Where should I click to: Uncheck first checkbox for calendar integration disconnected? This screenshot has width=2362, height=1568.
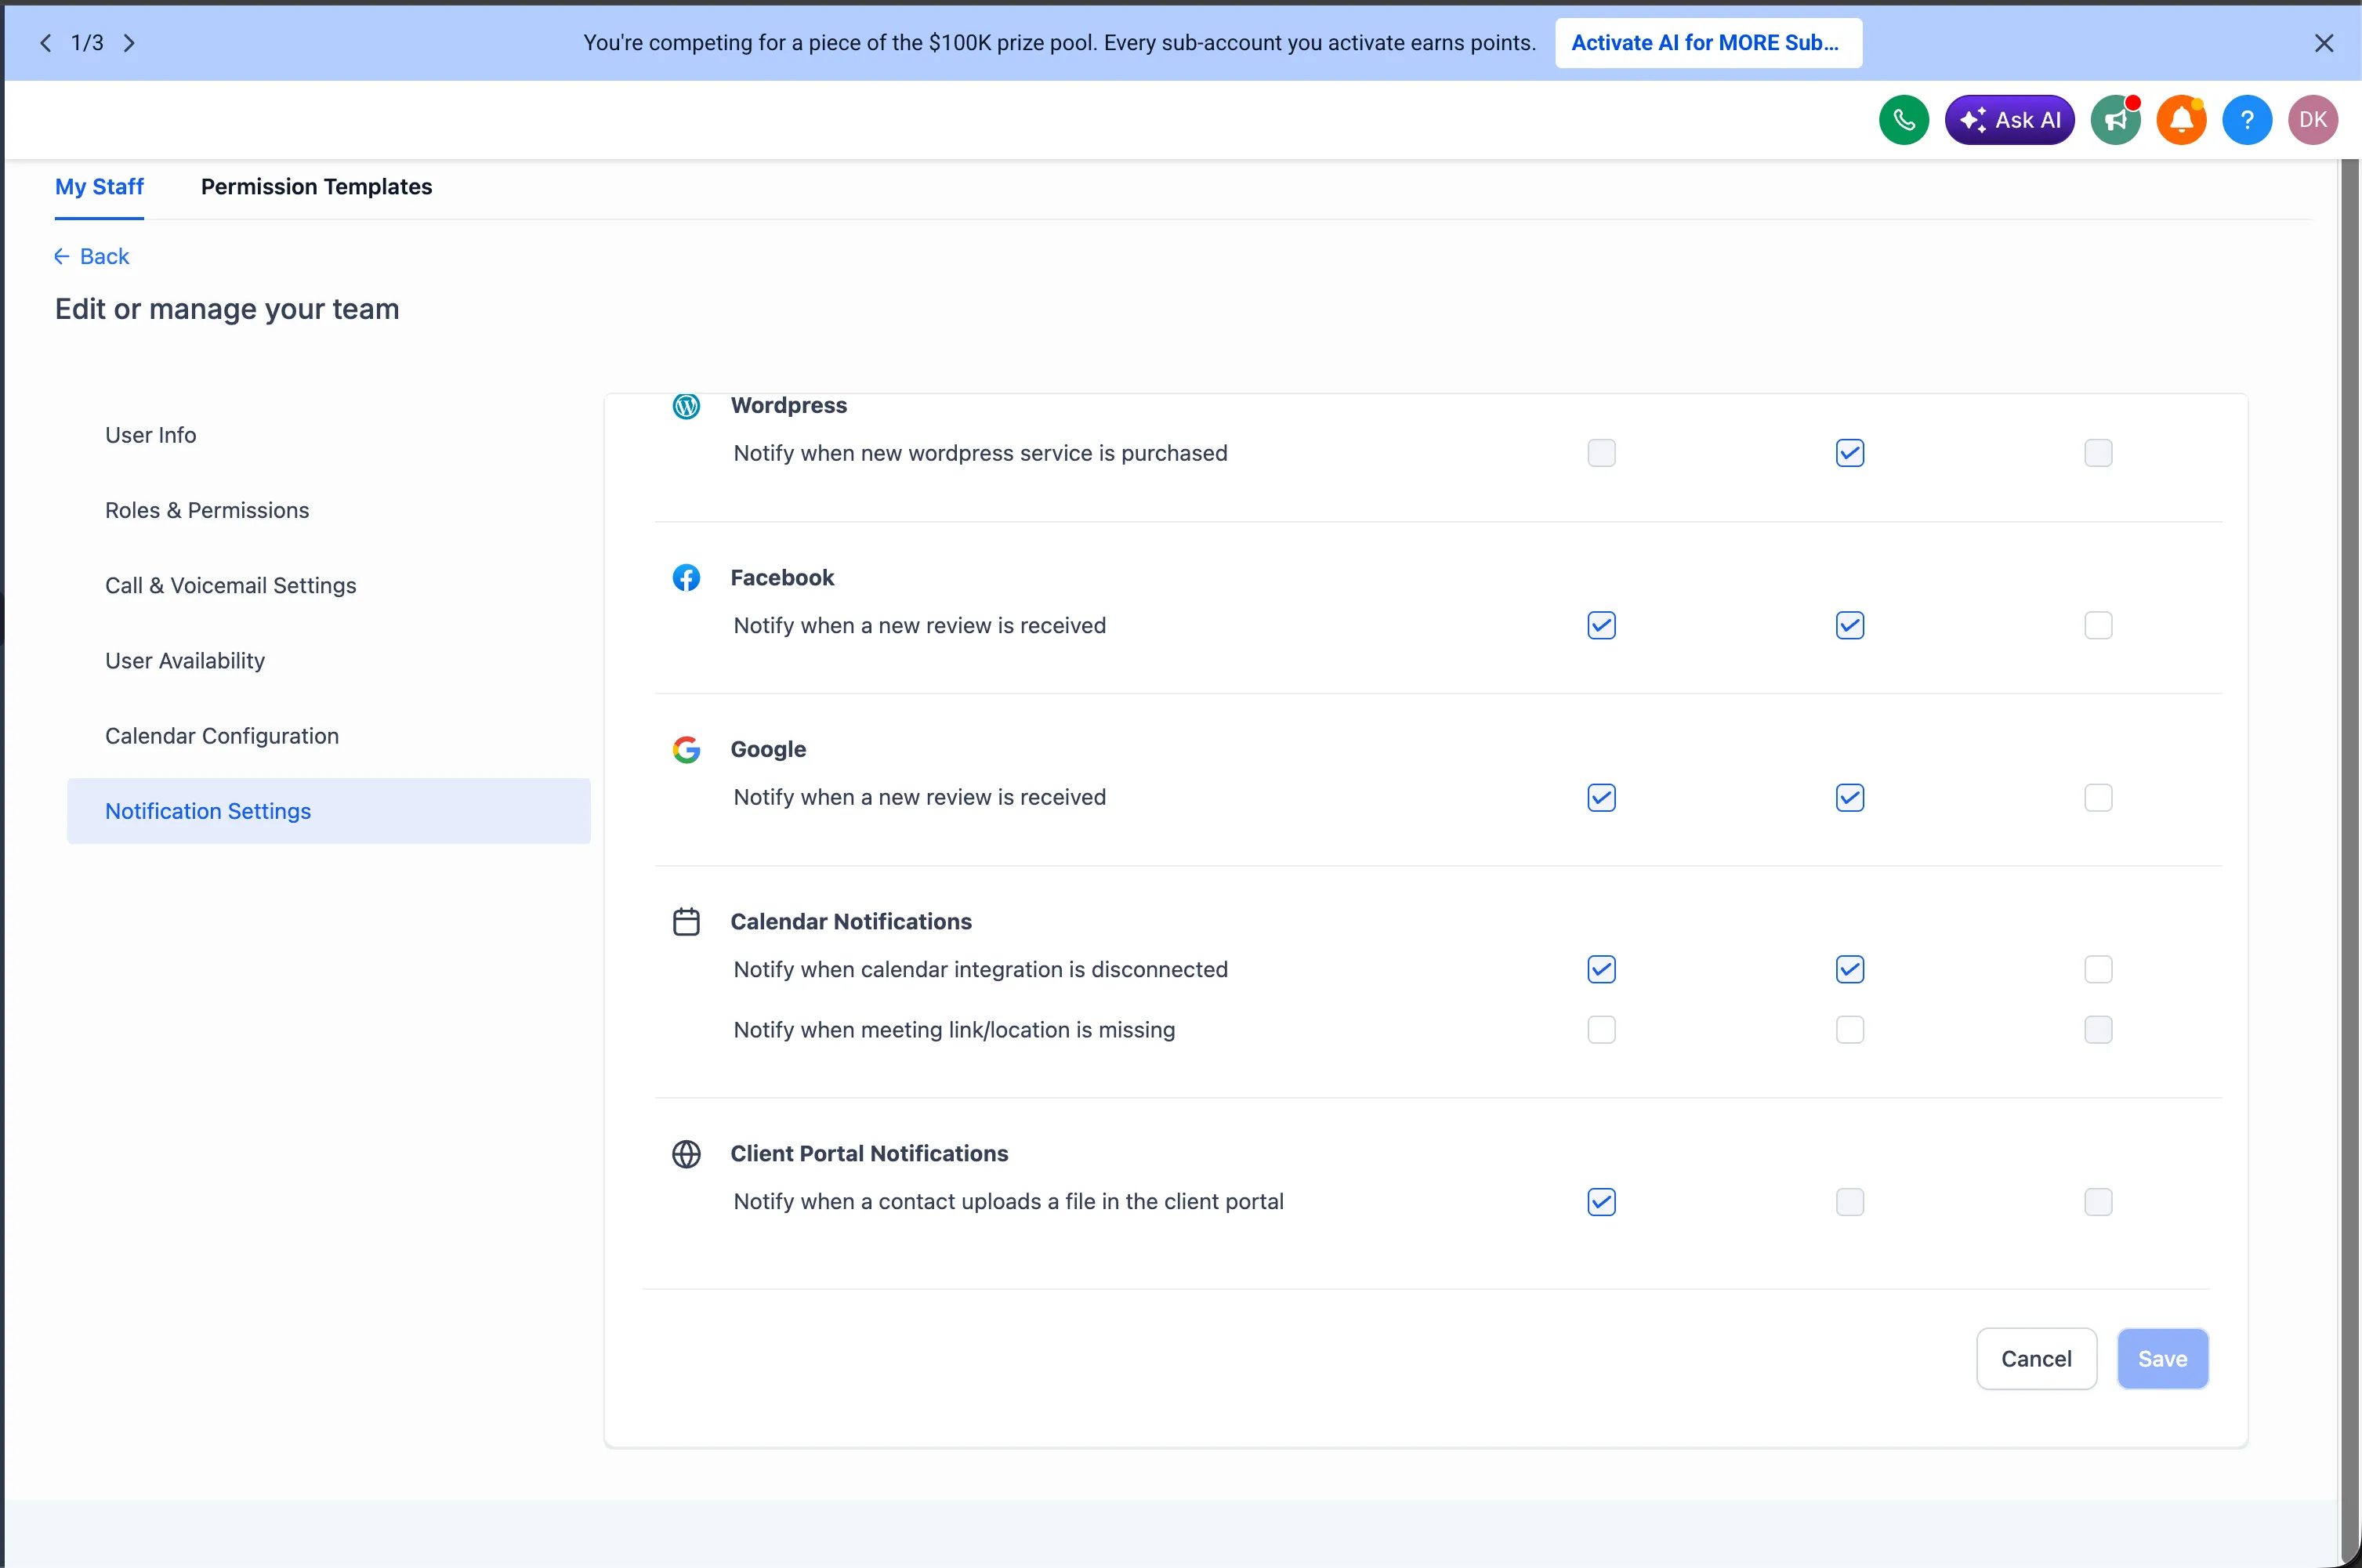coord(1601,970)
